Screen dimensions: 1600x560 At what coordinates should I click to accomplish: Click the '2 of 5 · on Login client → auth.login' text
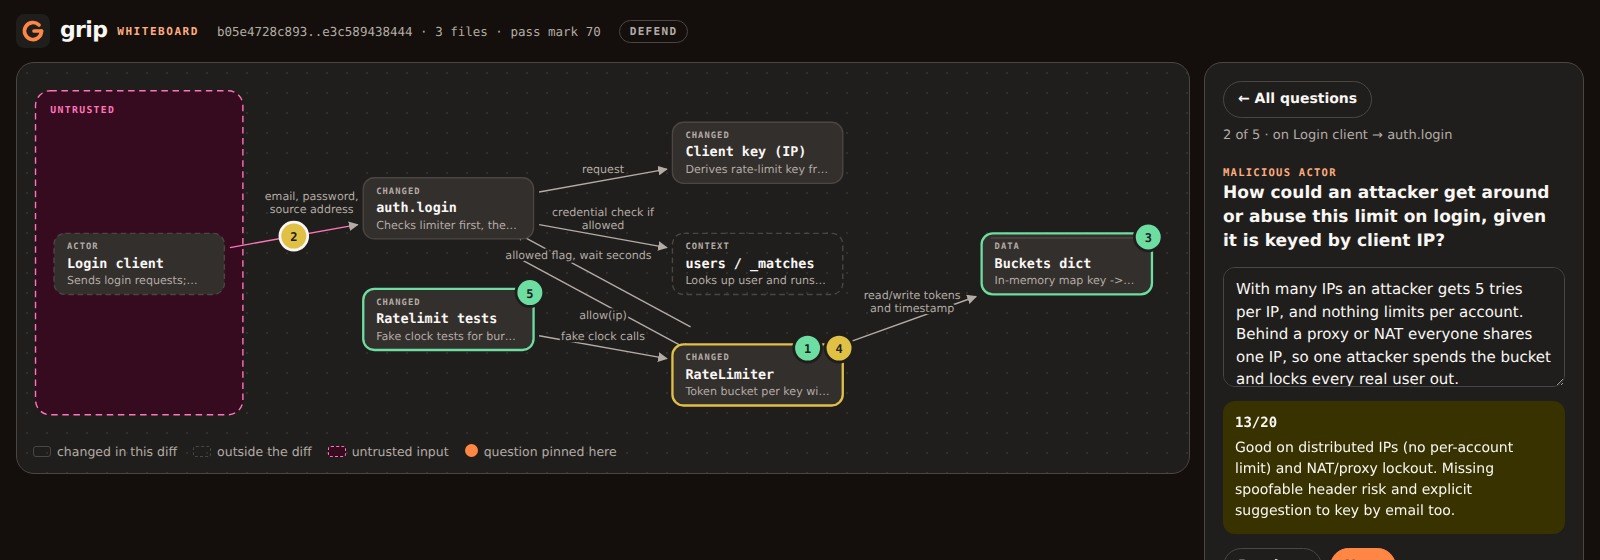click(x=1337, y=135)
